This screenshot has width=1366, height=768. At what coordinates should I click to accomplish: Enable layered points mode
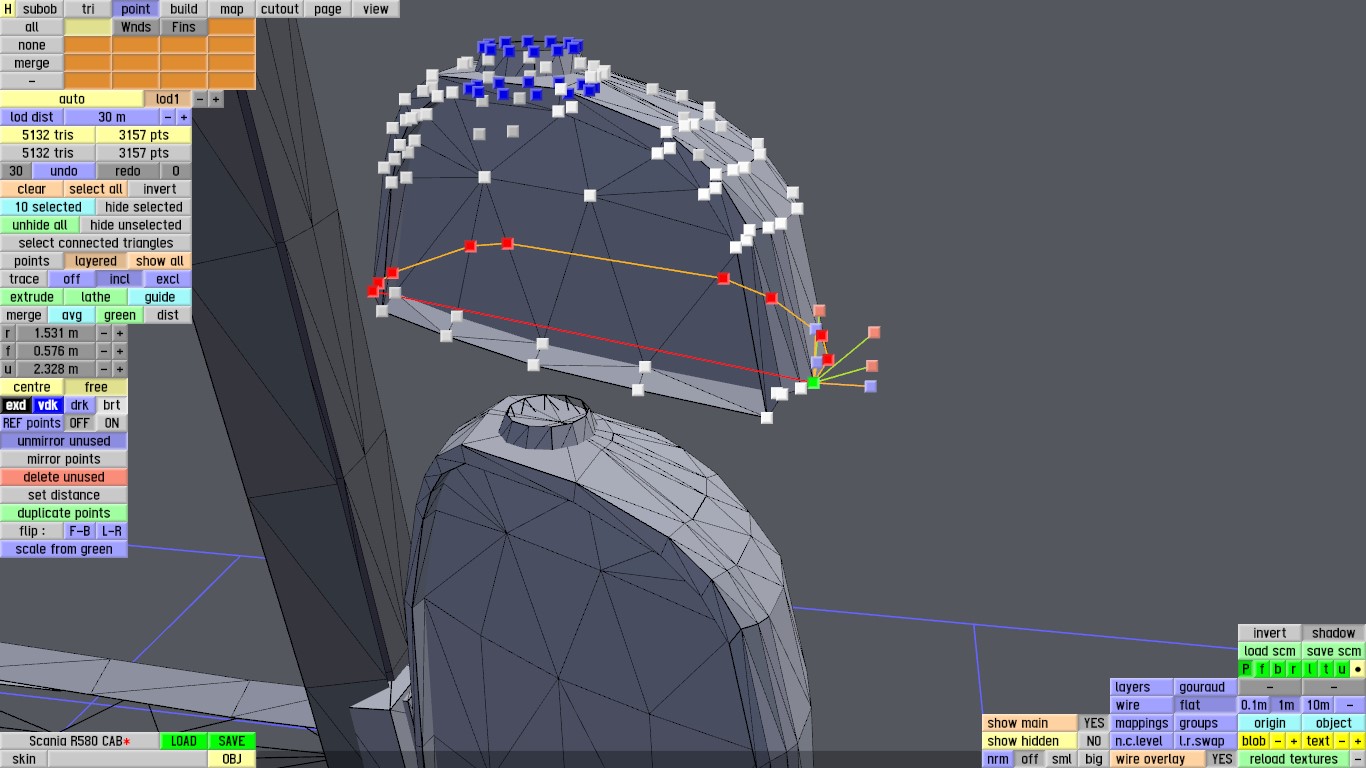point(96,261)
